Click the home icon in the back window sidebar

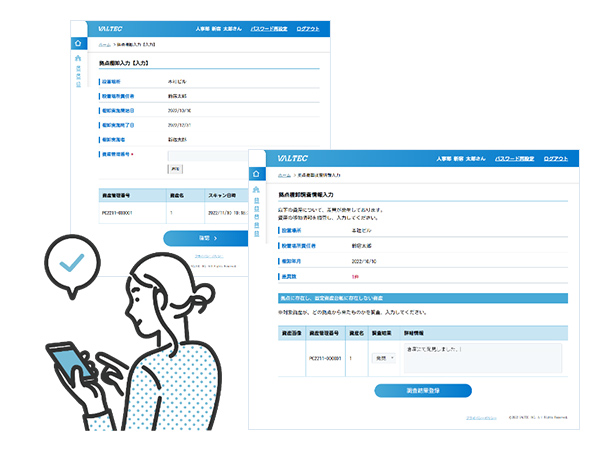tap(78, 44)
